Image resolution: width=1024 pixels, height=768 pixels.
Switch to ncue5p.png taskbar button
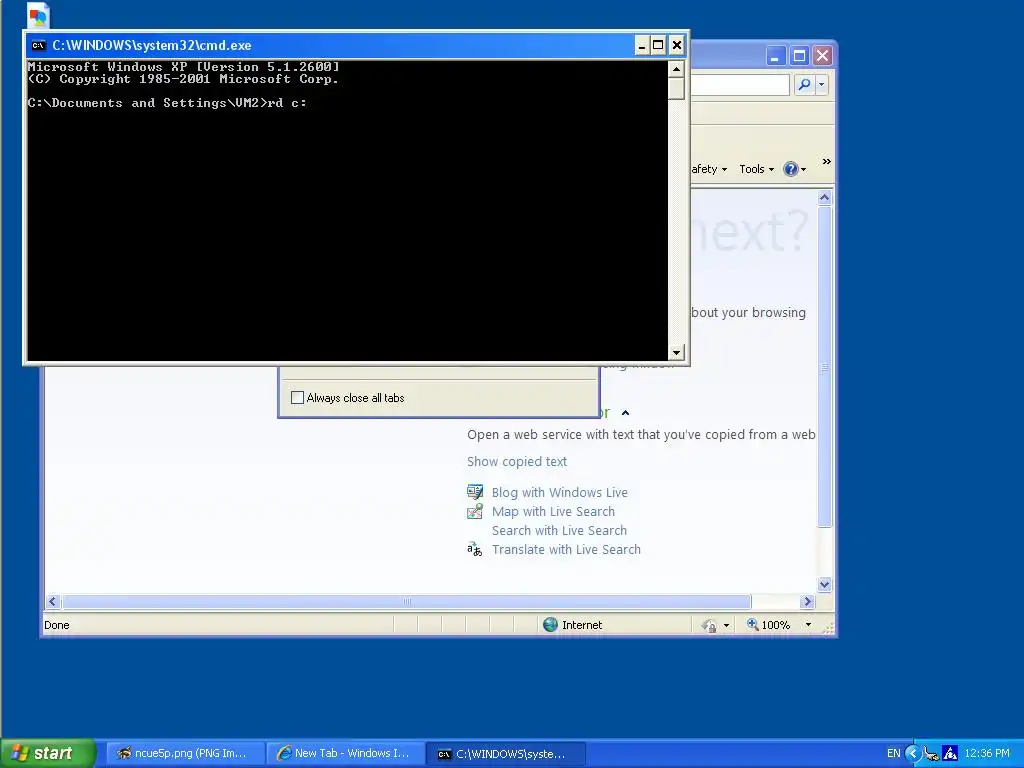pyautogui.click(x=185, y=754)
